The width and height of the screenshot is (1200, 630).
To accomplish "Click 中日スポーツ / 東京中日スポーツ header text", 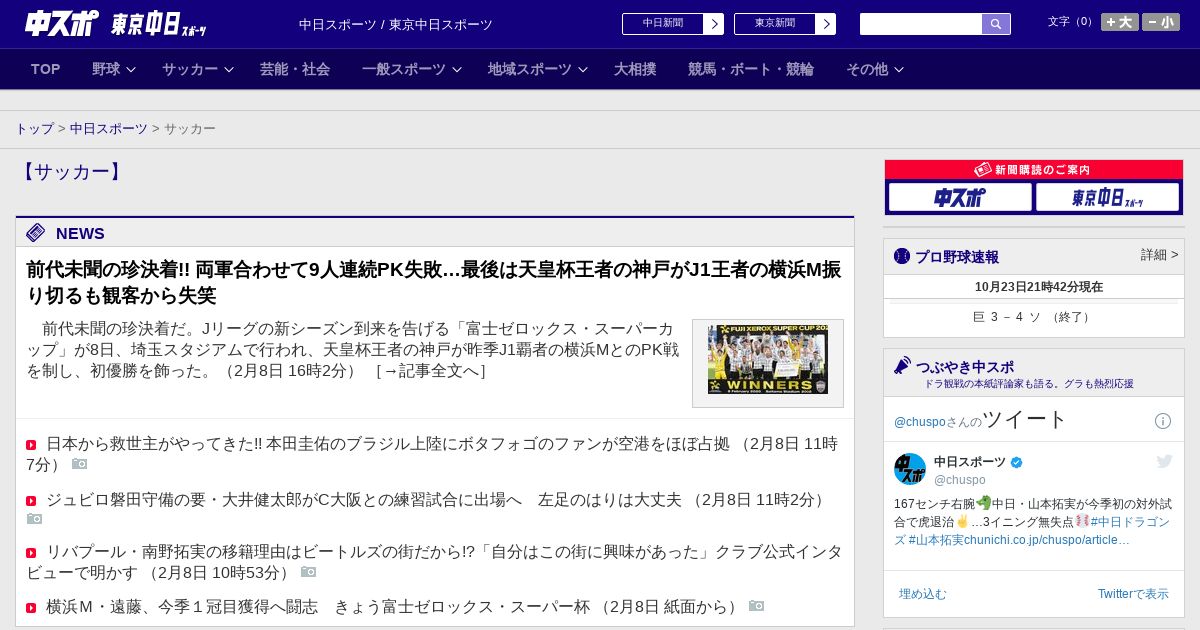I will [x=396, y=24].
